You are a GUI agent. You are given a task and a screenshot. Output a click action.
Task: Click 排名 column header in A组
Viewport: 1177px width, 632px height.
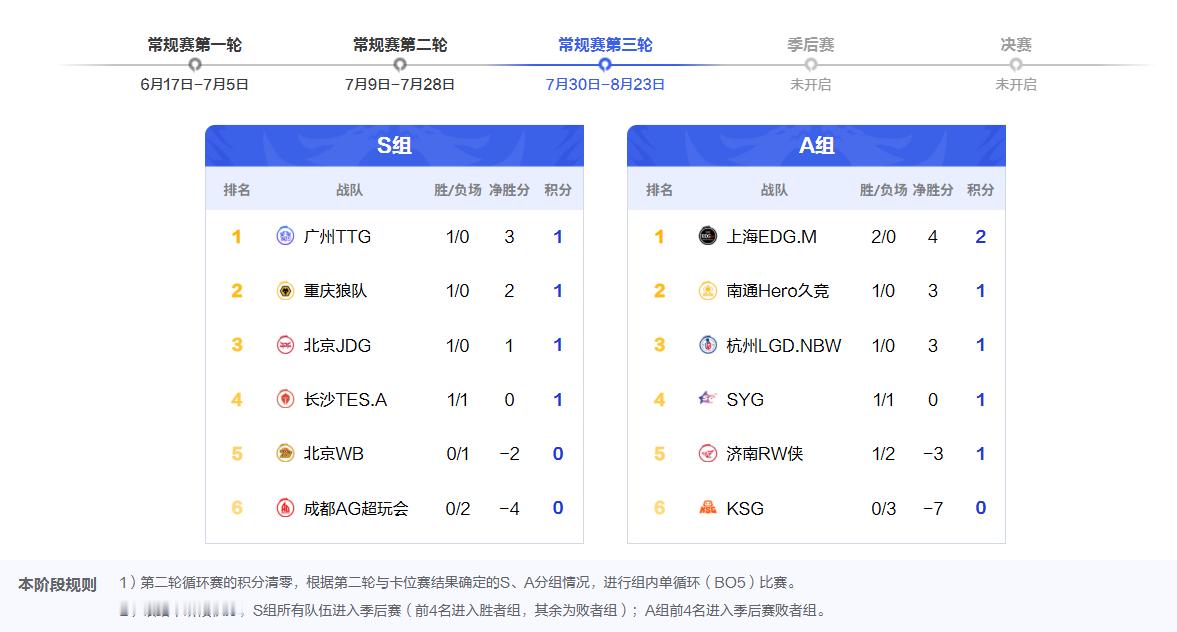pyautogui.click(x=659, y=190)
